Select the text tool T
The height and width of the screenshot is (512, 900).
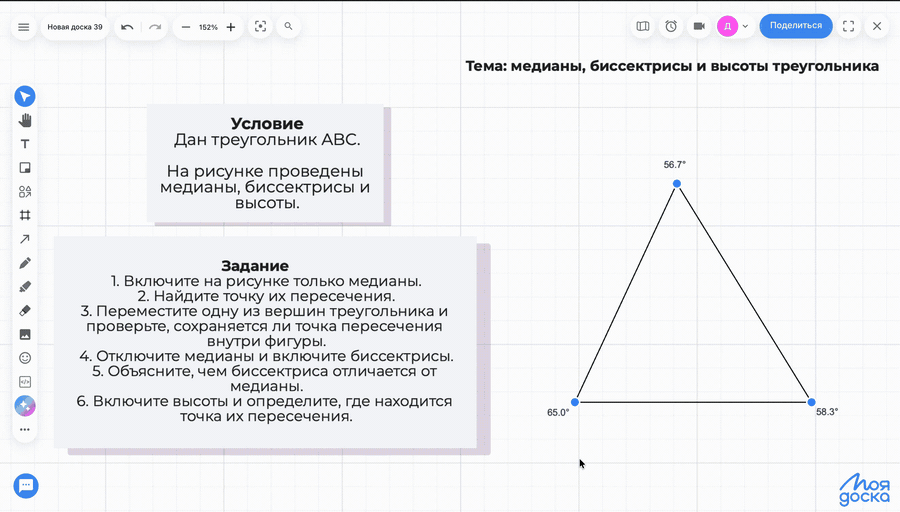coord(25,144)
